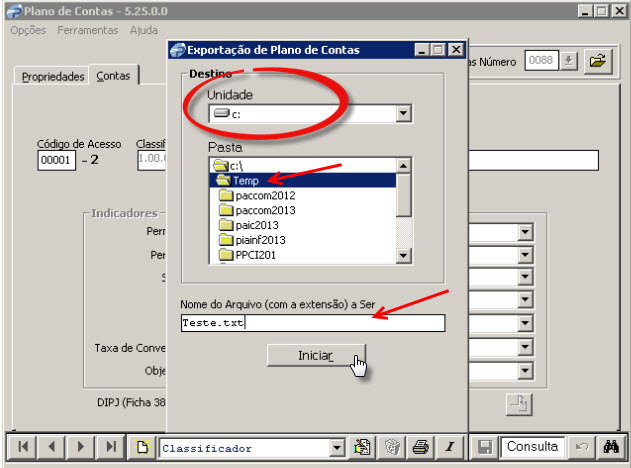631x468 pixels.
Task: Click the Pasta list scroll down arrow
Action: (x=404, y=255)
